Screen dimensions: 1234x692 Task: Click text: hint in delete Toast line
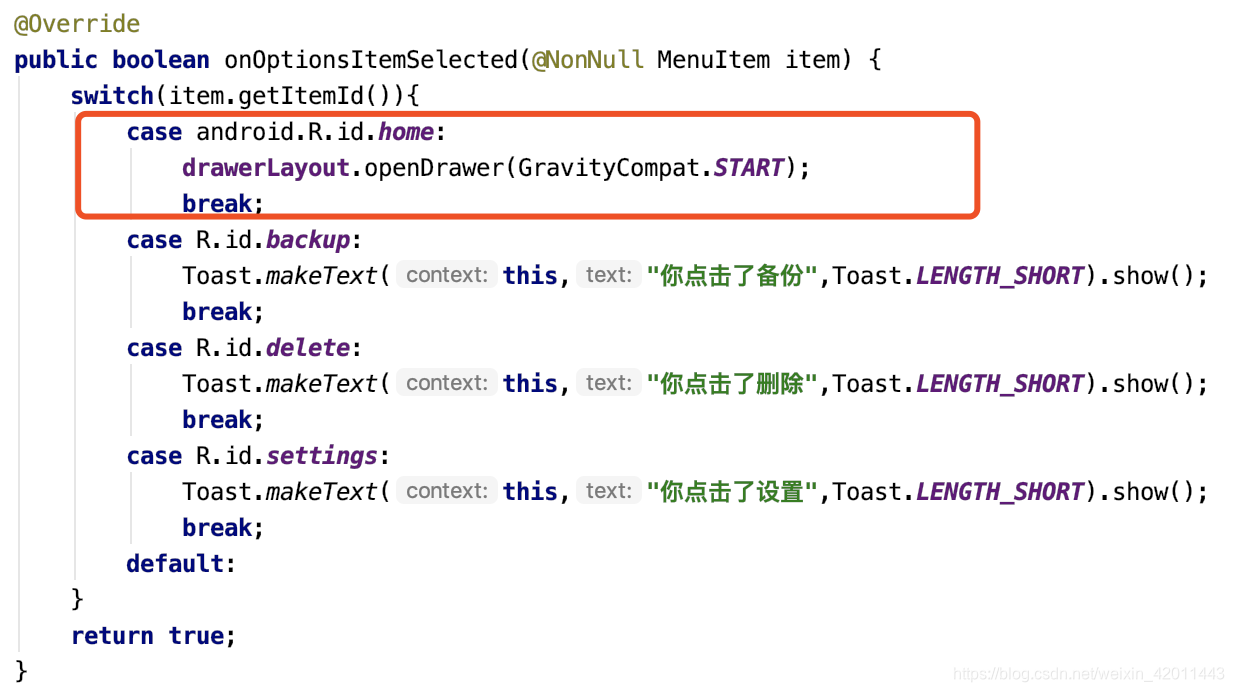[609, 384]
